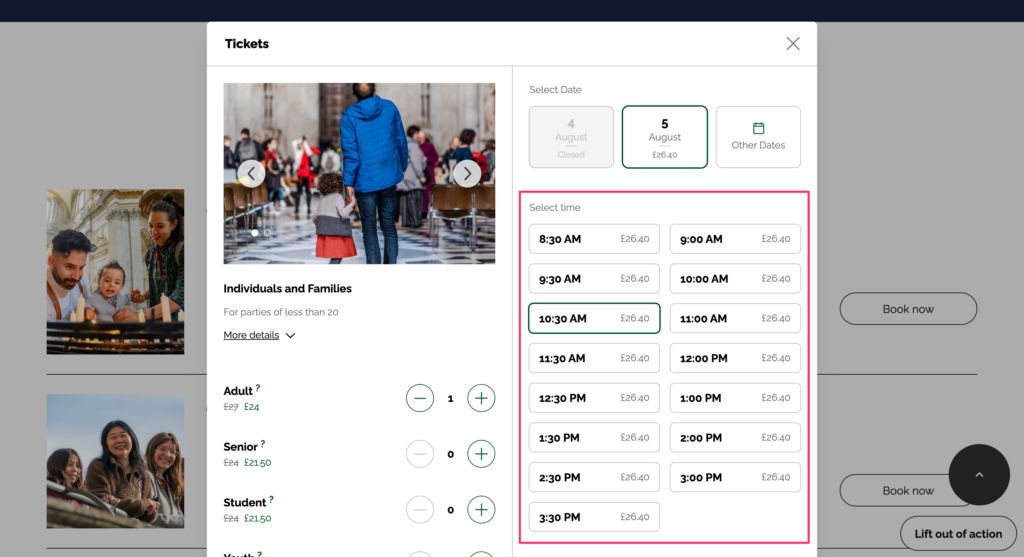Click Individuals and Families heading
Screen dimensions: 1024x557
pos(287,289)
